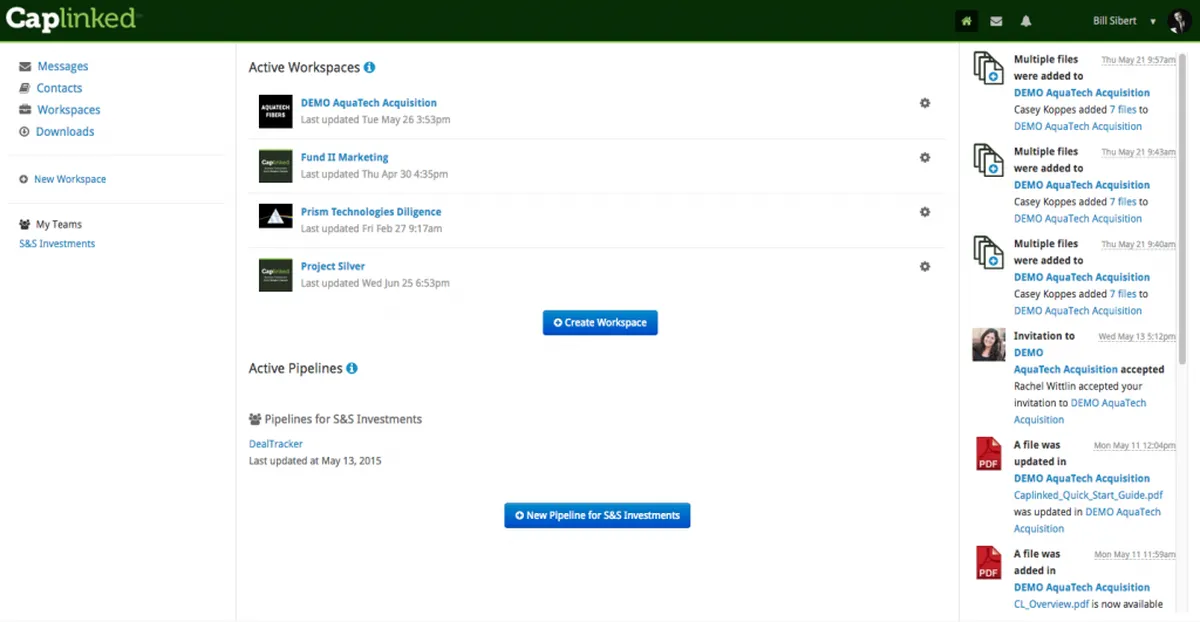Click the Wed May 13 5:12pm timestamp
This screenshot has height=622, width=1200.
[1137, 337]
